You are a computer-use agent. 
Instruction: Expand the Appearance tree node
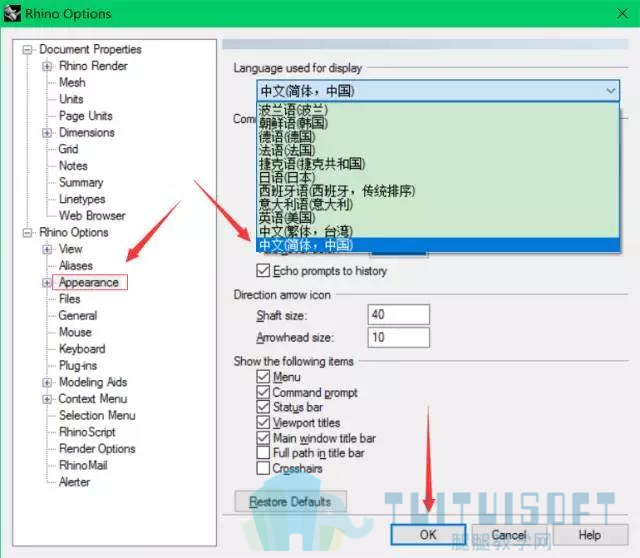(47, 282)
